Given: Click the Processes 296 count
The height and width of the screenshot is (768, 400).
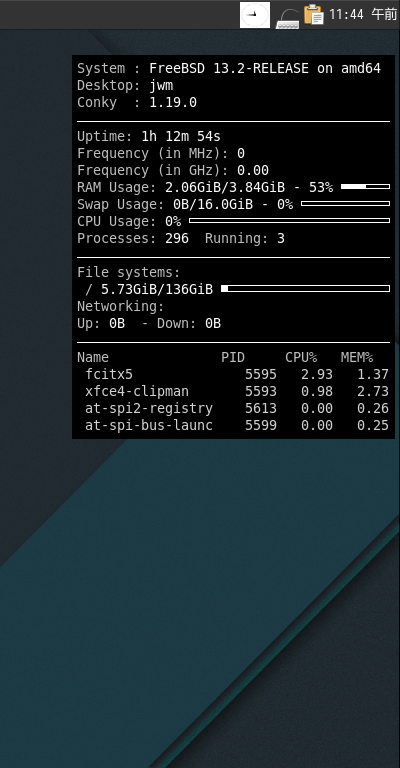Looking at the screenshot, I should pyautogui.click(x=133, y=239).
